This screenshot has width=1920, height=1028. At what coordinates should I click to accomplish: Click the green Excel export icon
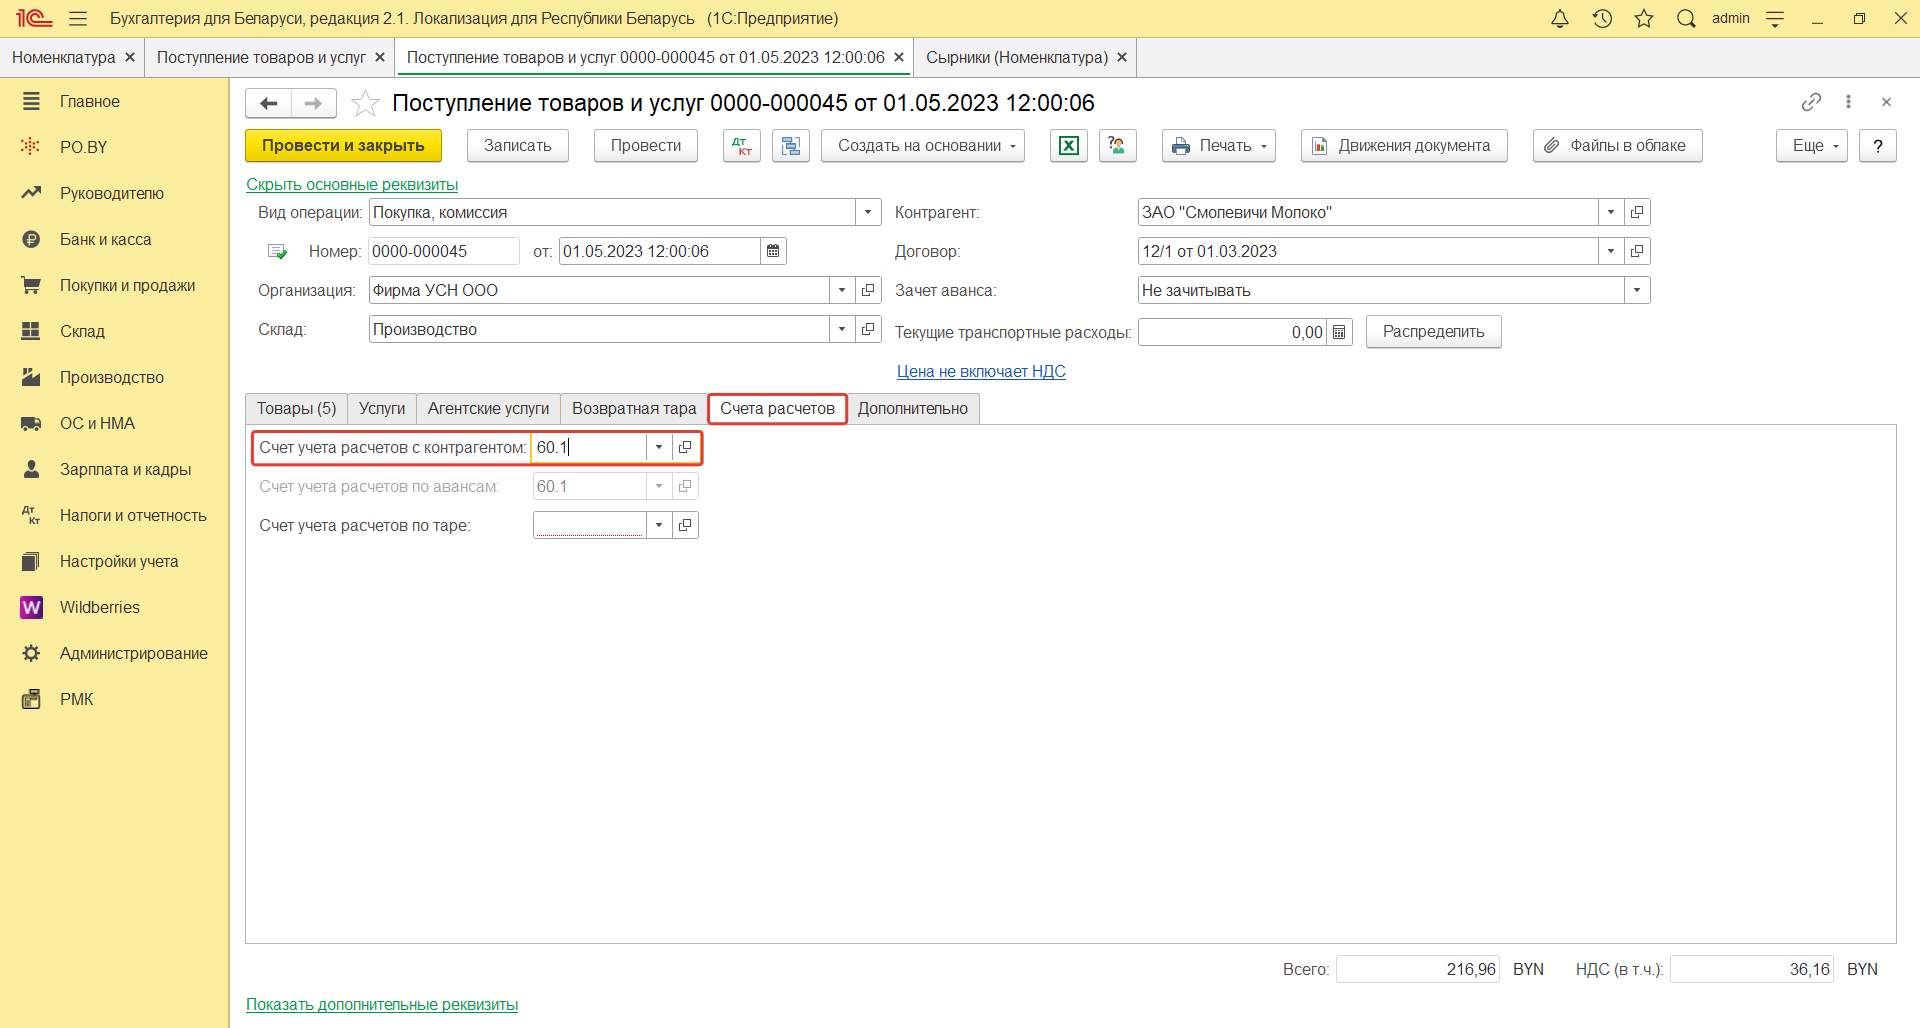click(x=1068, y=146)
